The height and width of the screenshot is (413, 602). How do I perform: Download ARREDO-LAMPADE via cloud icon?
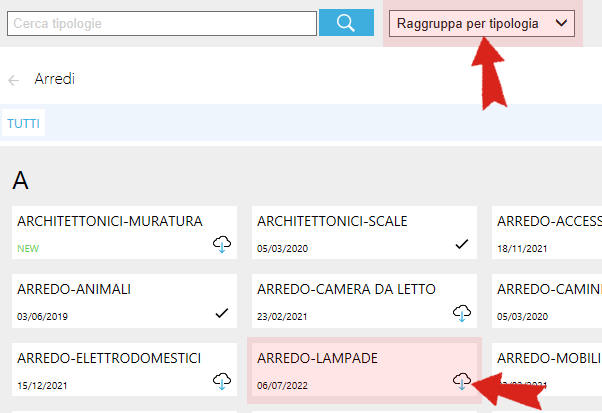pyautogui.click(x=462, y=381)
